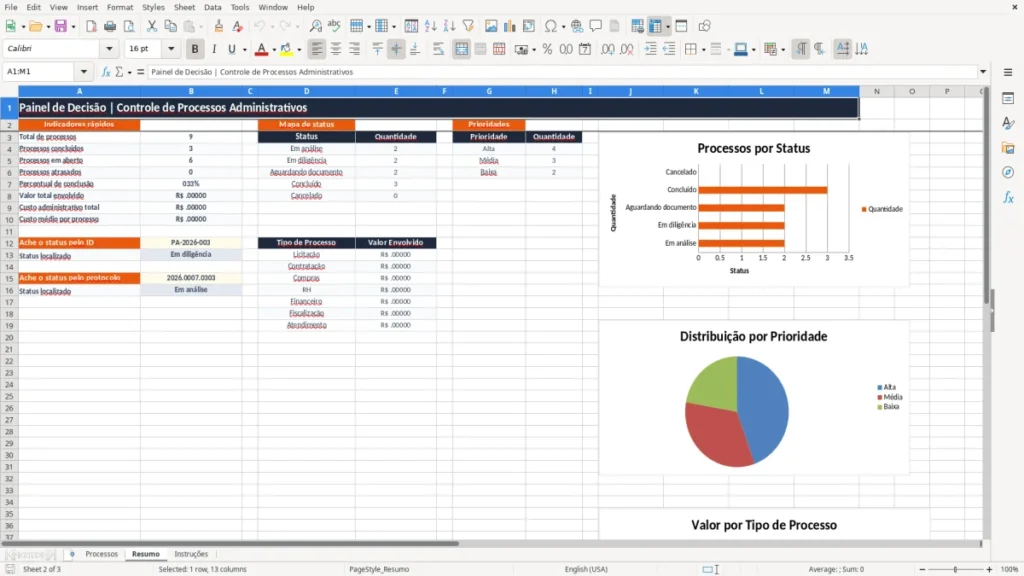
Task: Click the Format as Date icon
Action: pos(585,49)
